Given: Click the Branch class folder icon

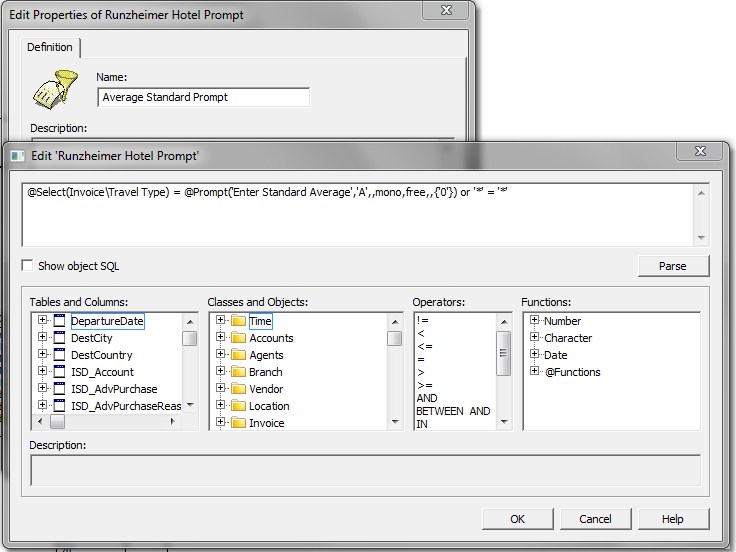Looking at the screenshot, I should [238, 372].
